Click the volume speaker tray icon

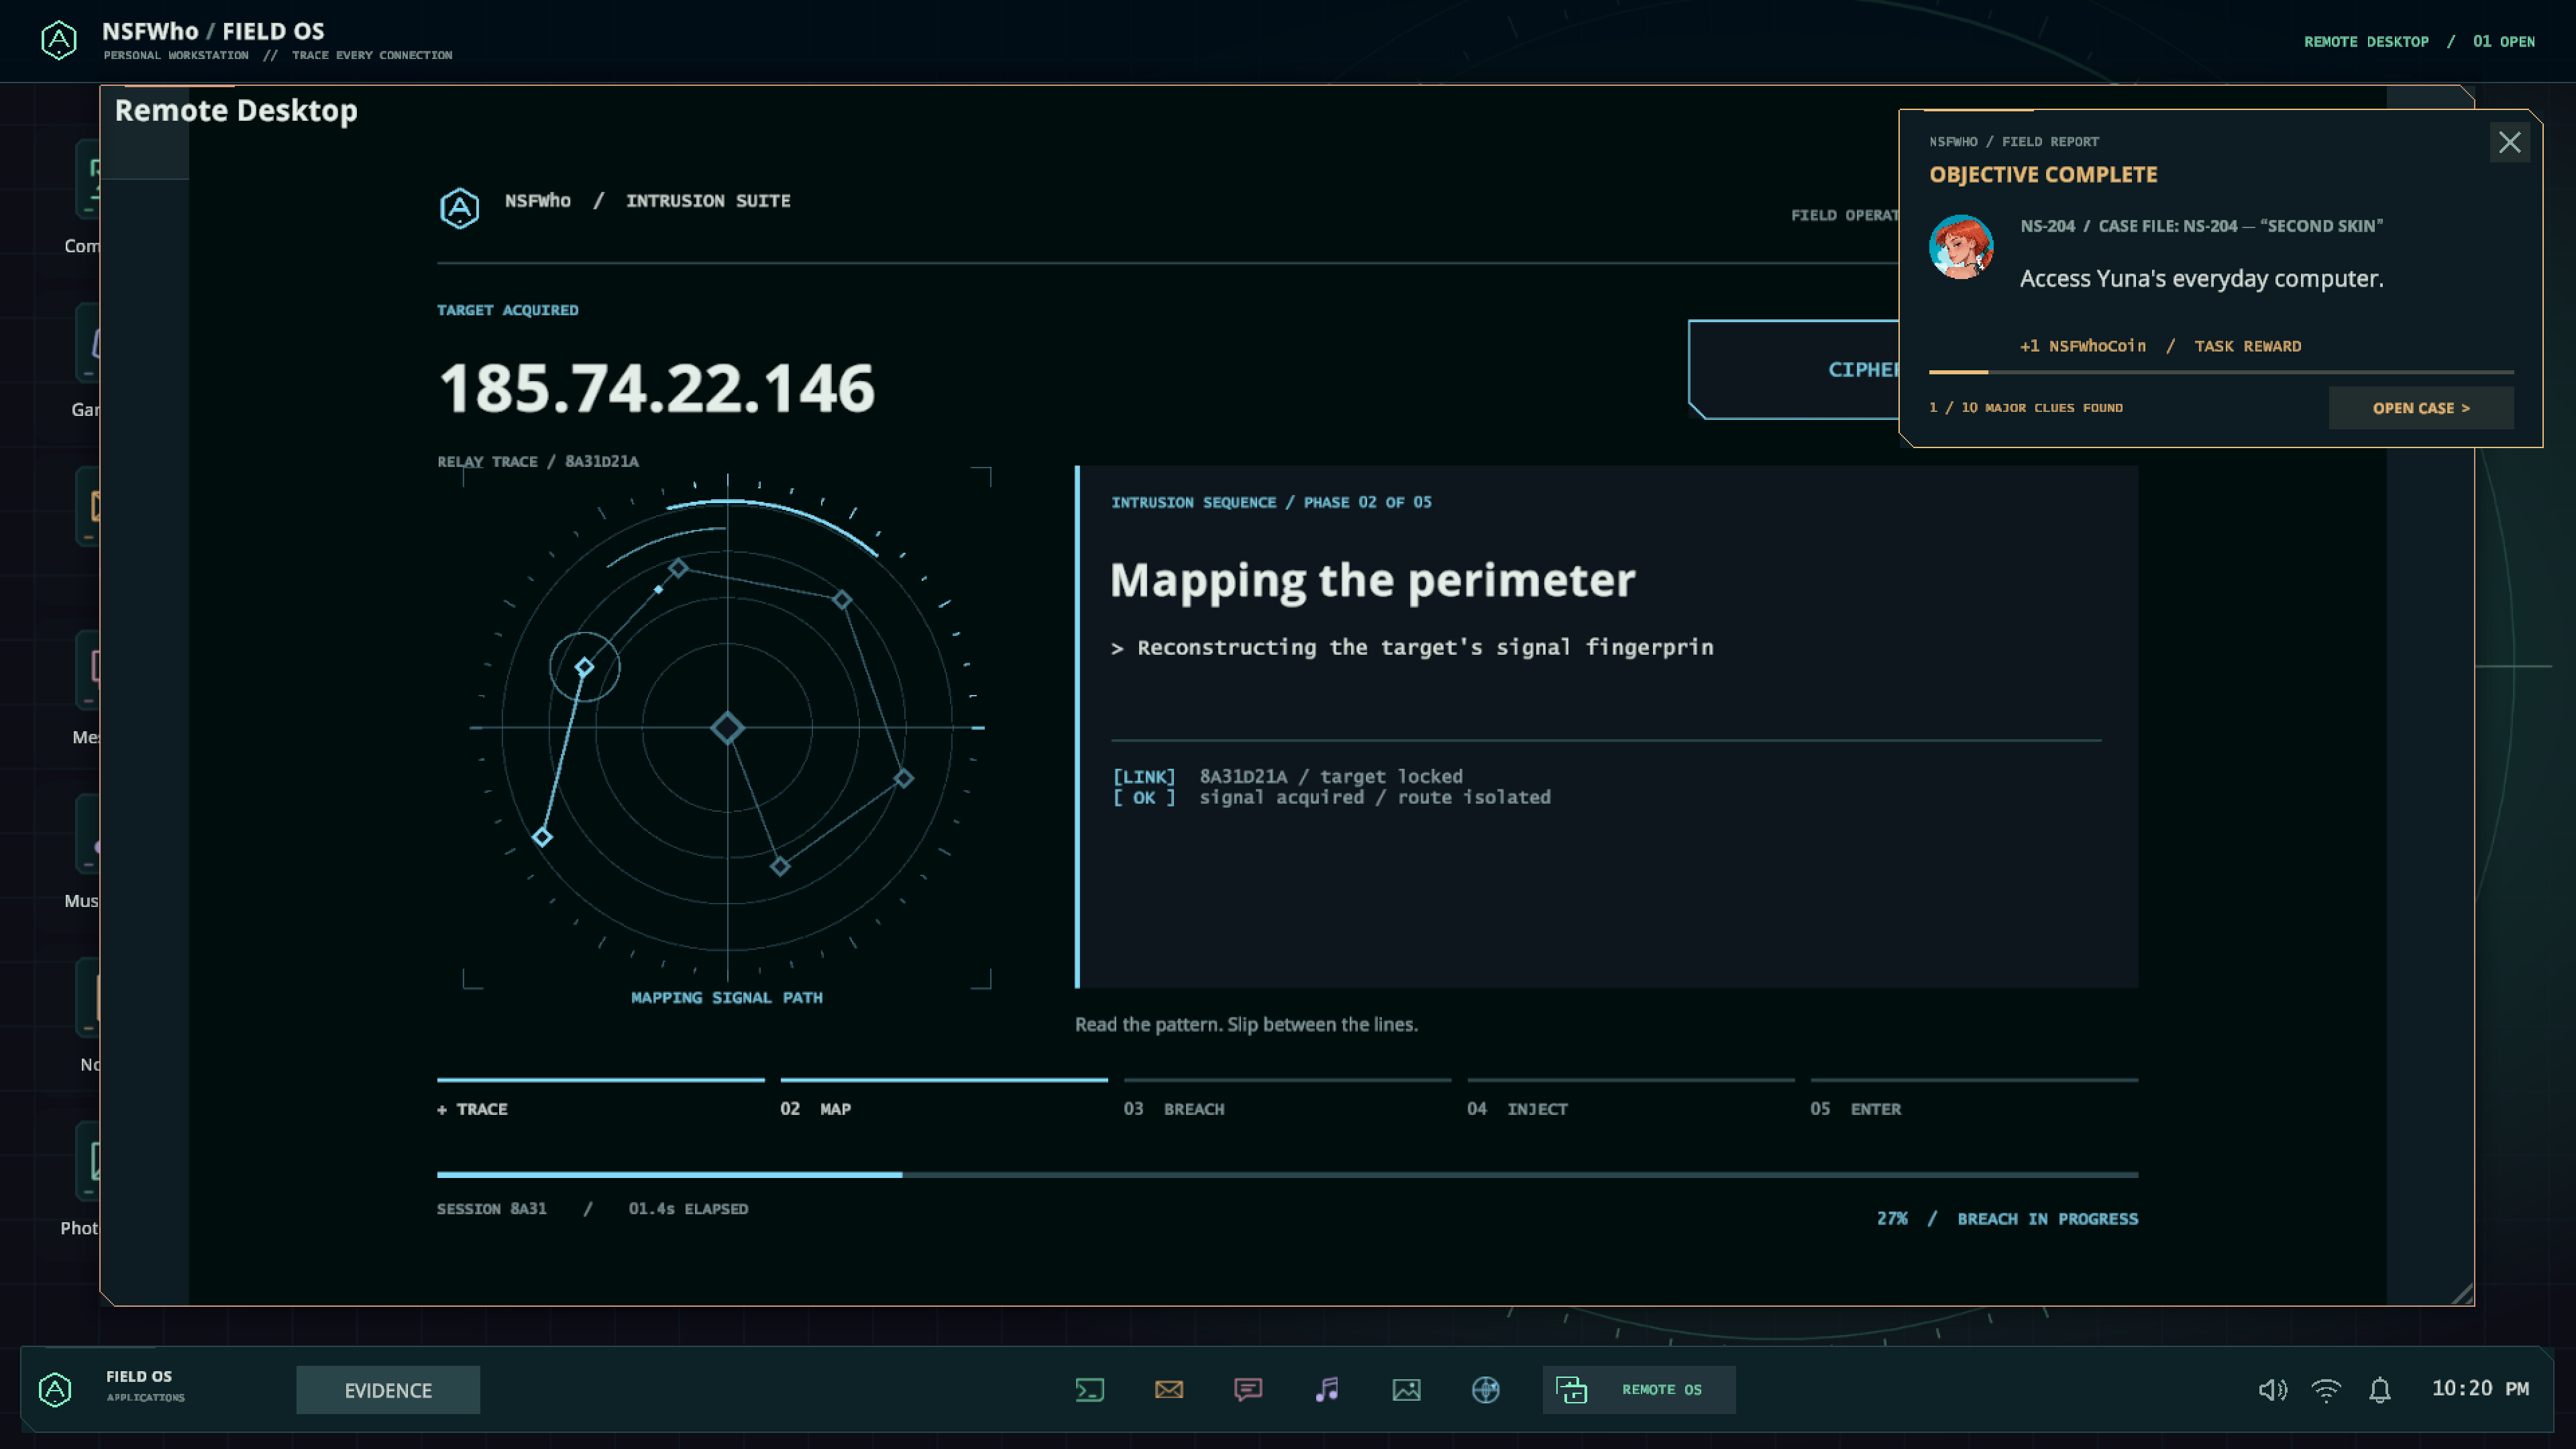point(2272,1390)
